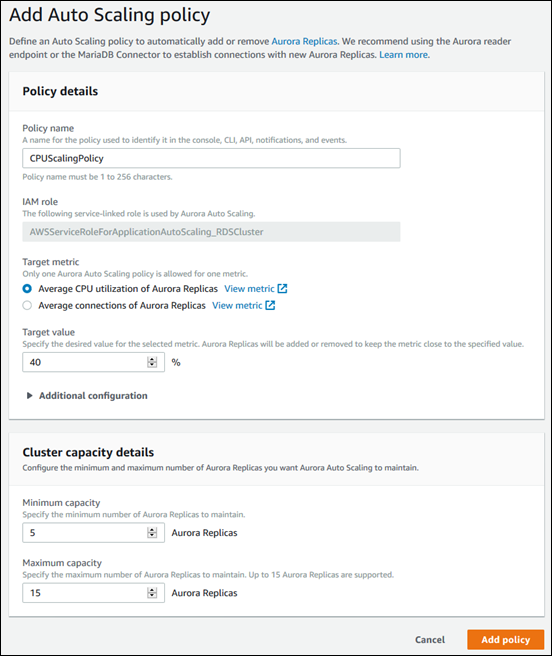This screenshot has height=656, width=552.
Task: Click external link icon beside connections View metric
Action: [270, 305]
